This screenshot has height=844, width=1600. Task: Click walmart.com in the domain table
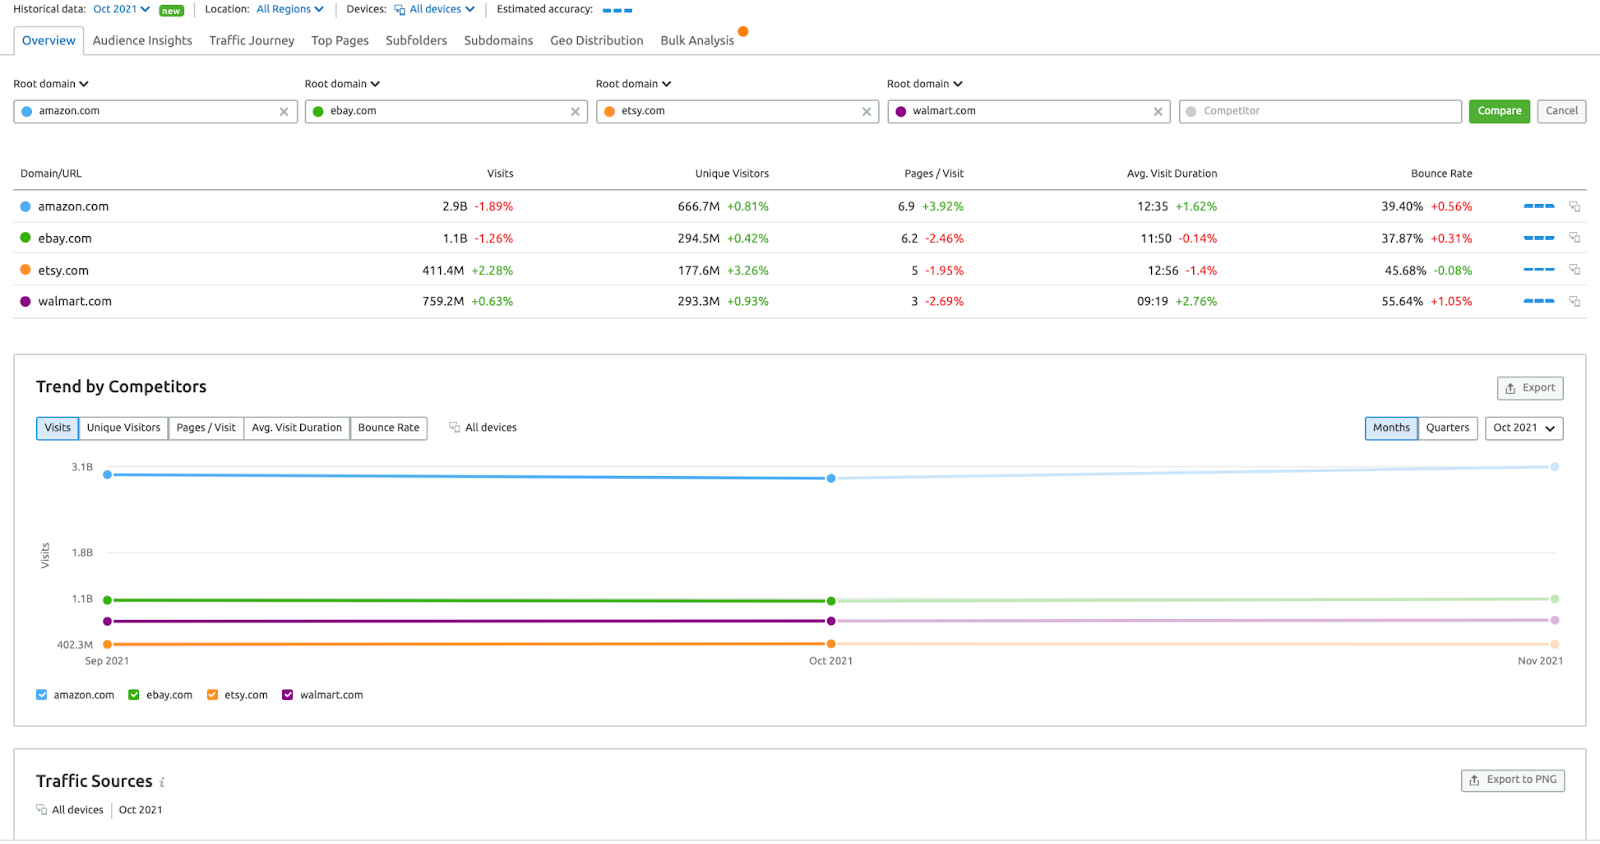coord(75,301)
